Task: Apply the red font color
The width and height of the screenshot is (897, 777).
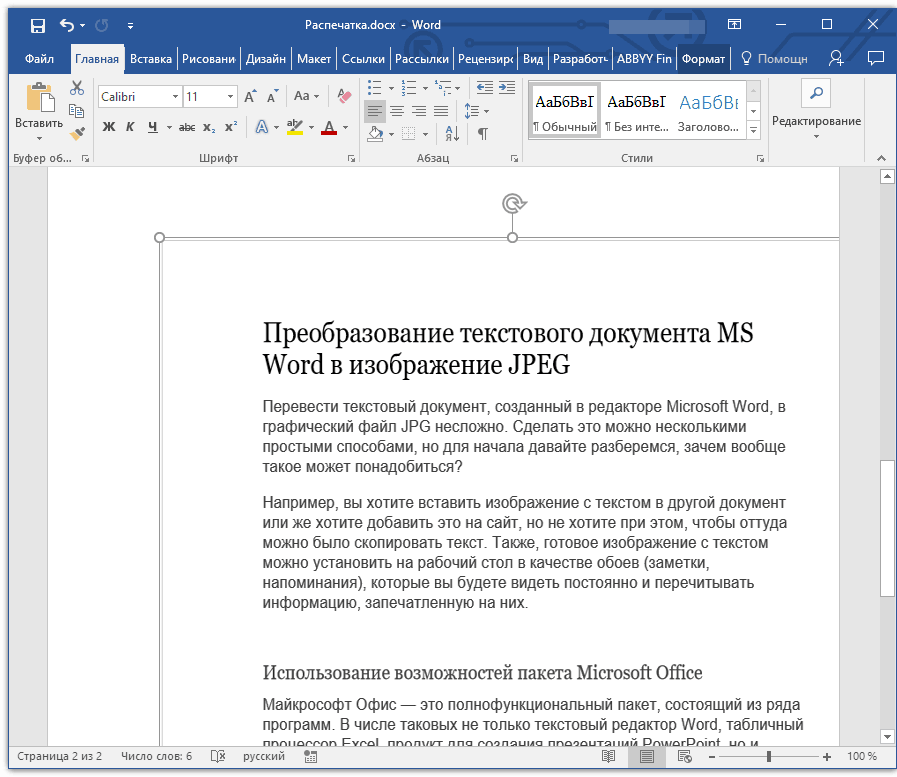Action: tap(329, 127)
